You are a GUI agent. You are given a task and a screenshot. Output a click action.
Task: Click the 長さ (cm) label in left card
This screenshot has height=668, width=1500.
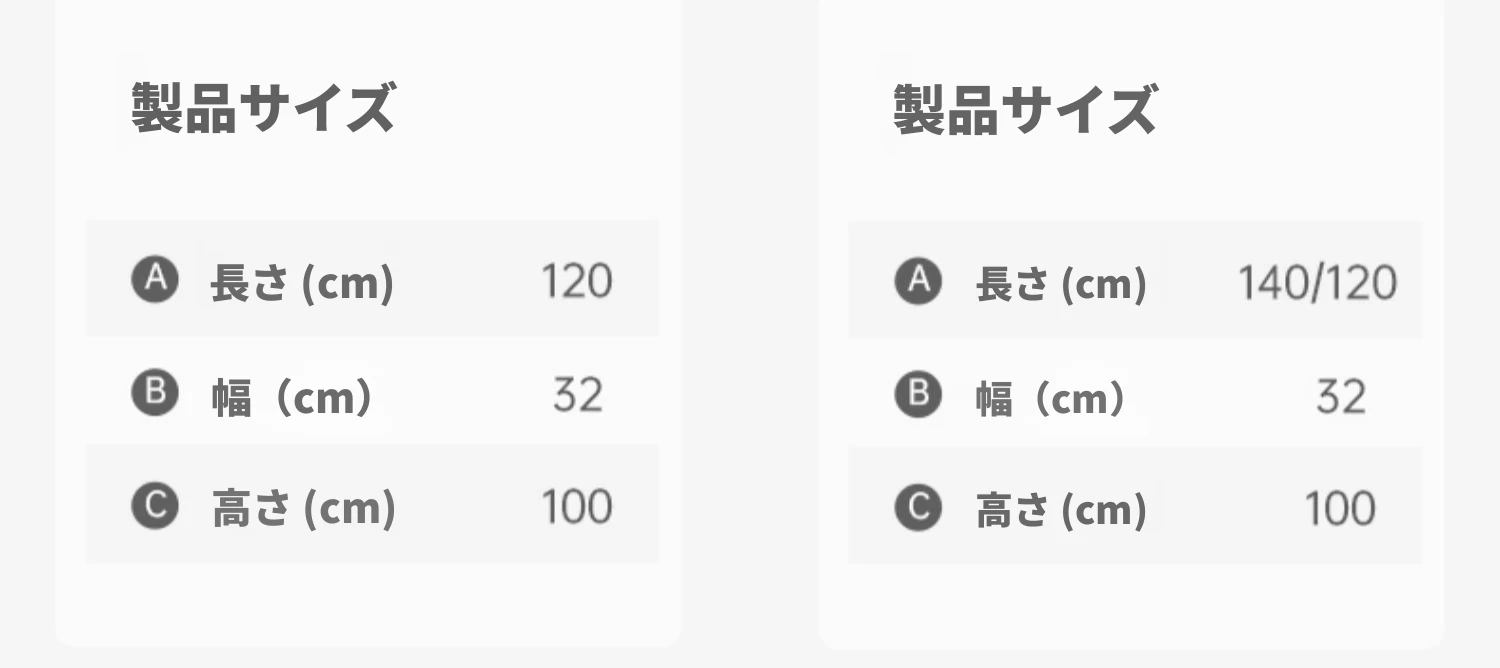(x=302, y=284)
